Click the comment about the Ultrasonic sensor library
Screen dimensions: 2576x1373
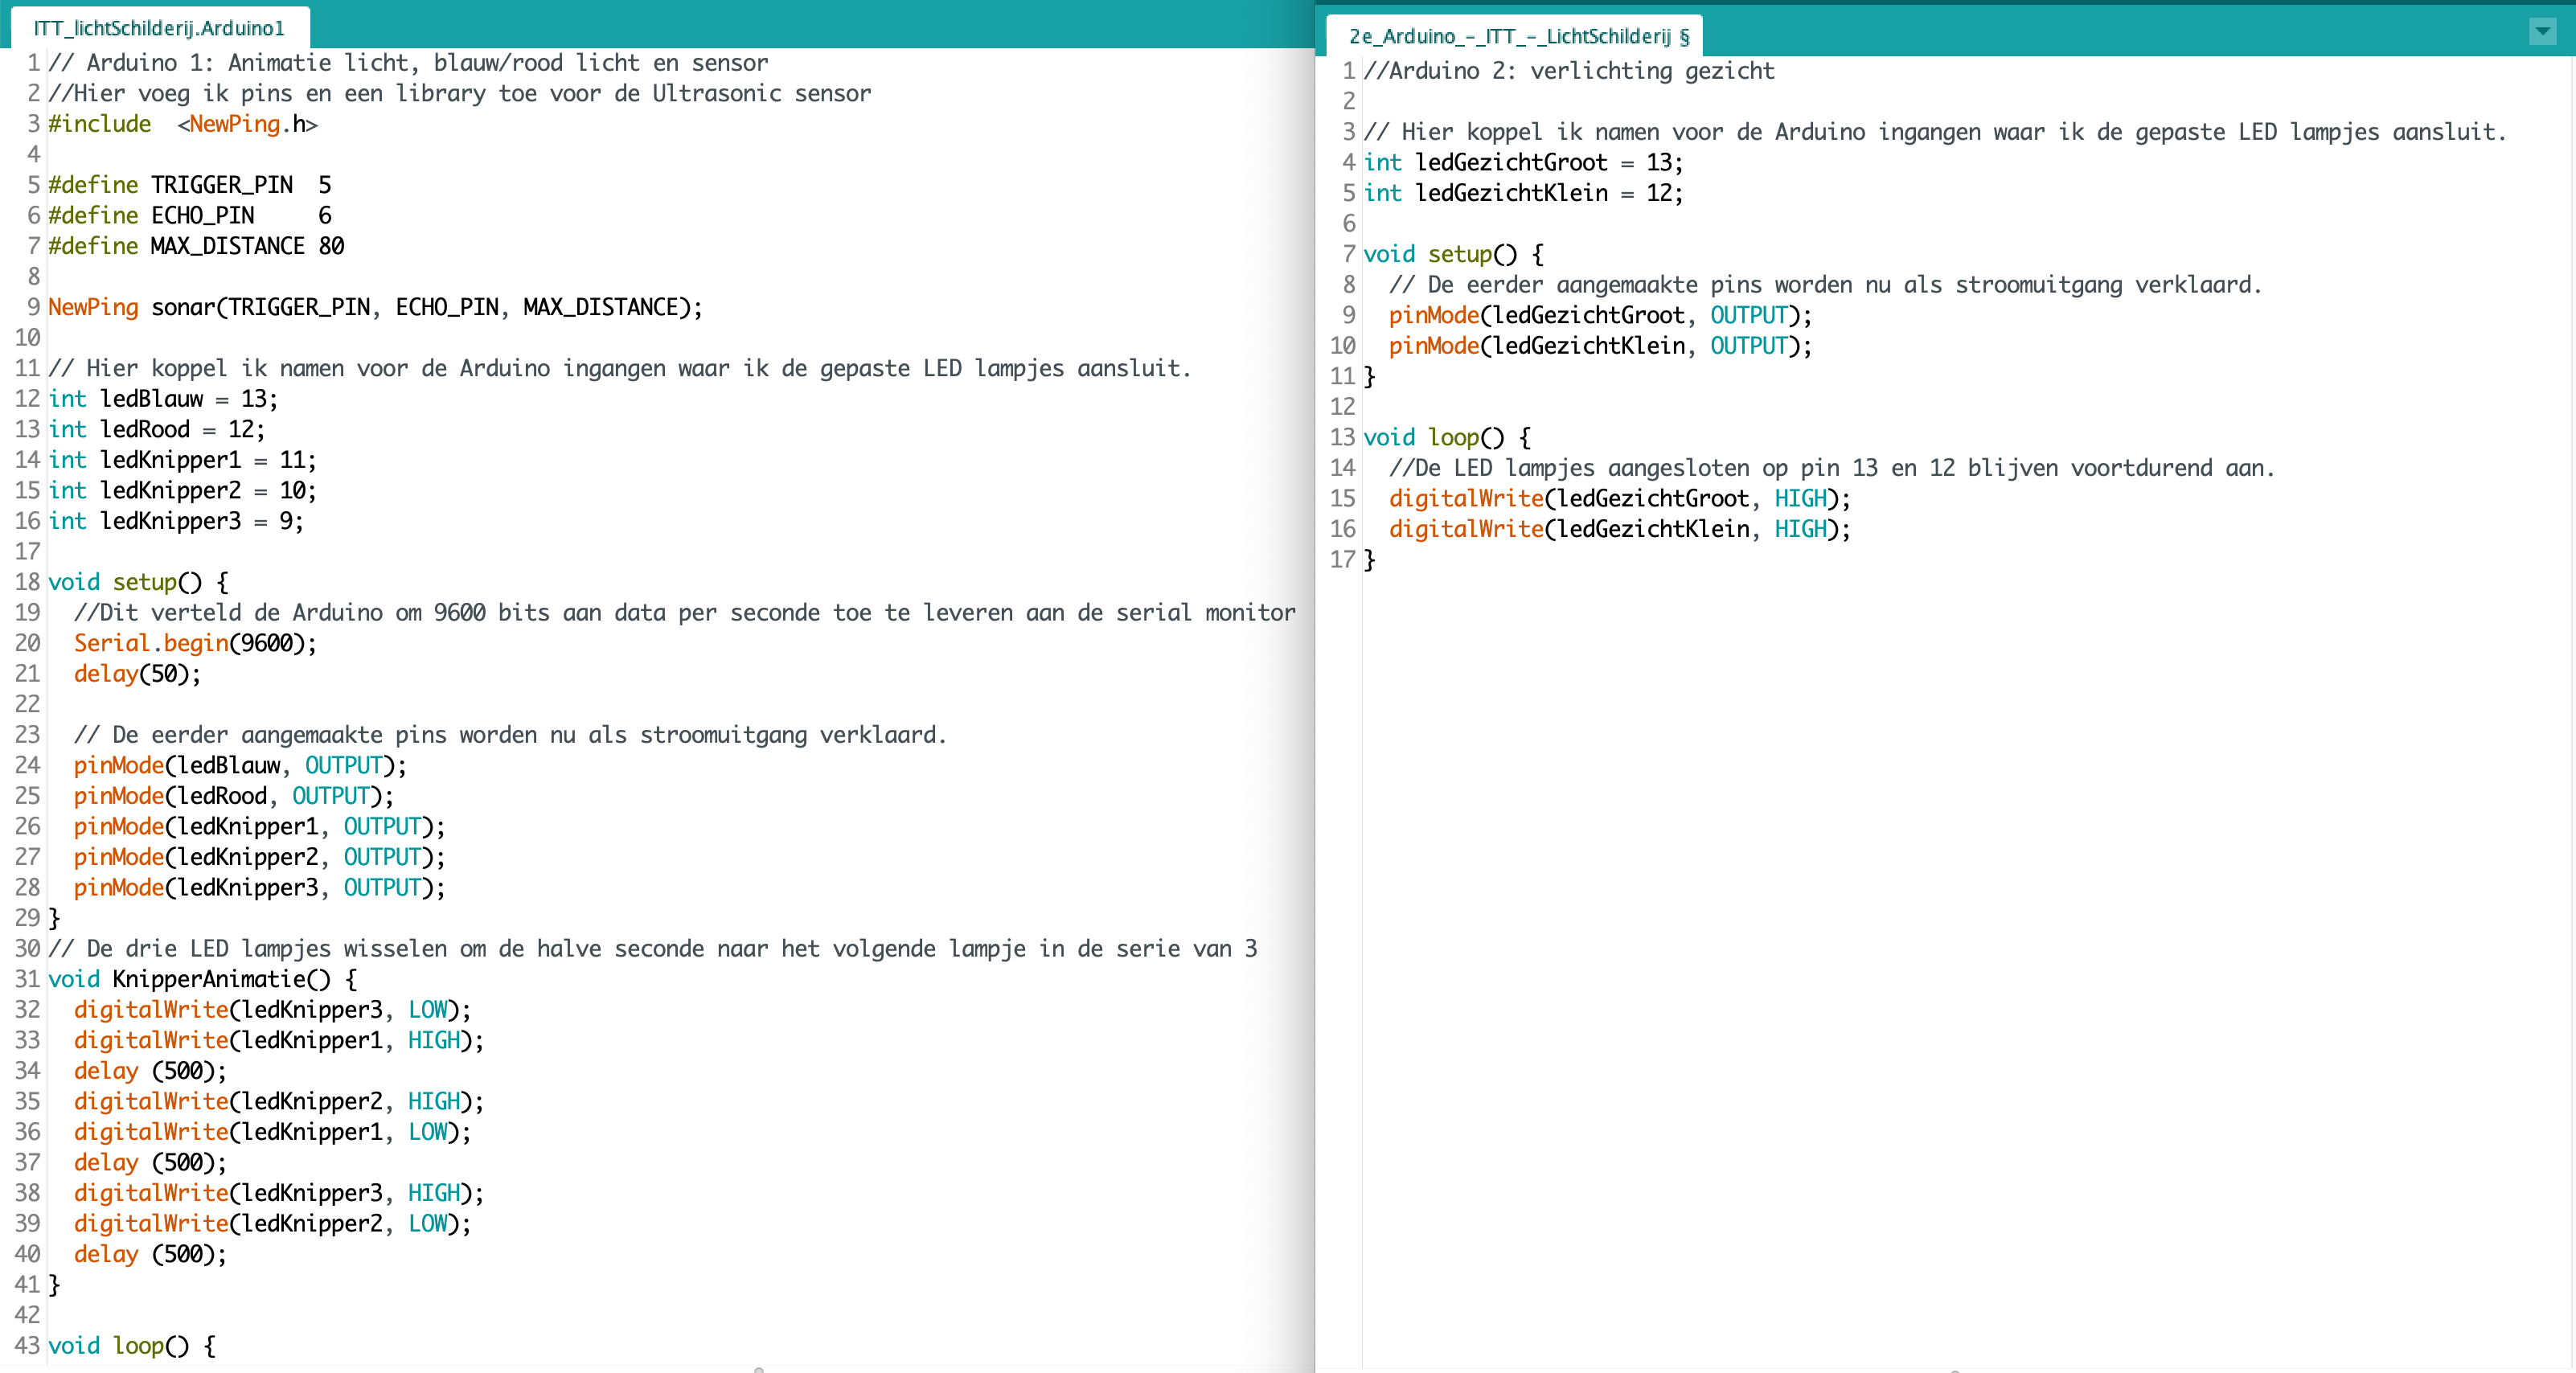coord(460,93)
